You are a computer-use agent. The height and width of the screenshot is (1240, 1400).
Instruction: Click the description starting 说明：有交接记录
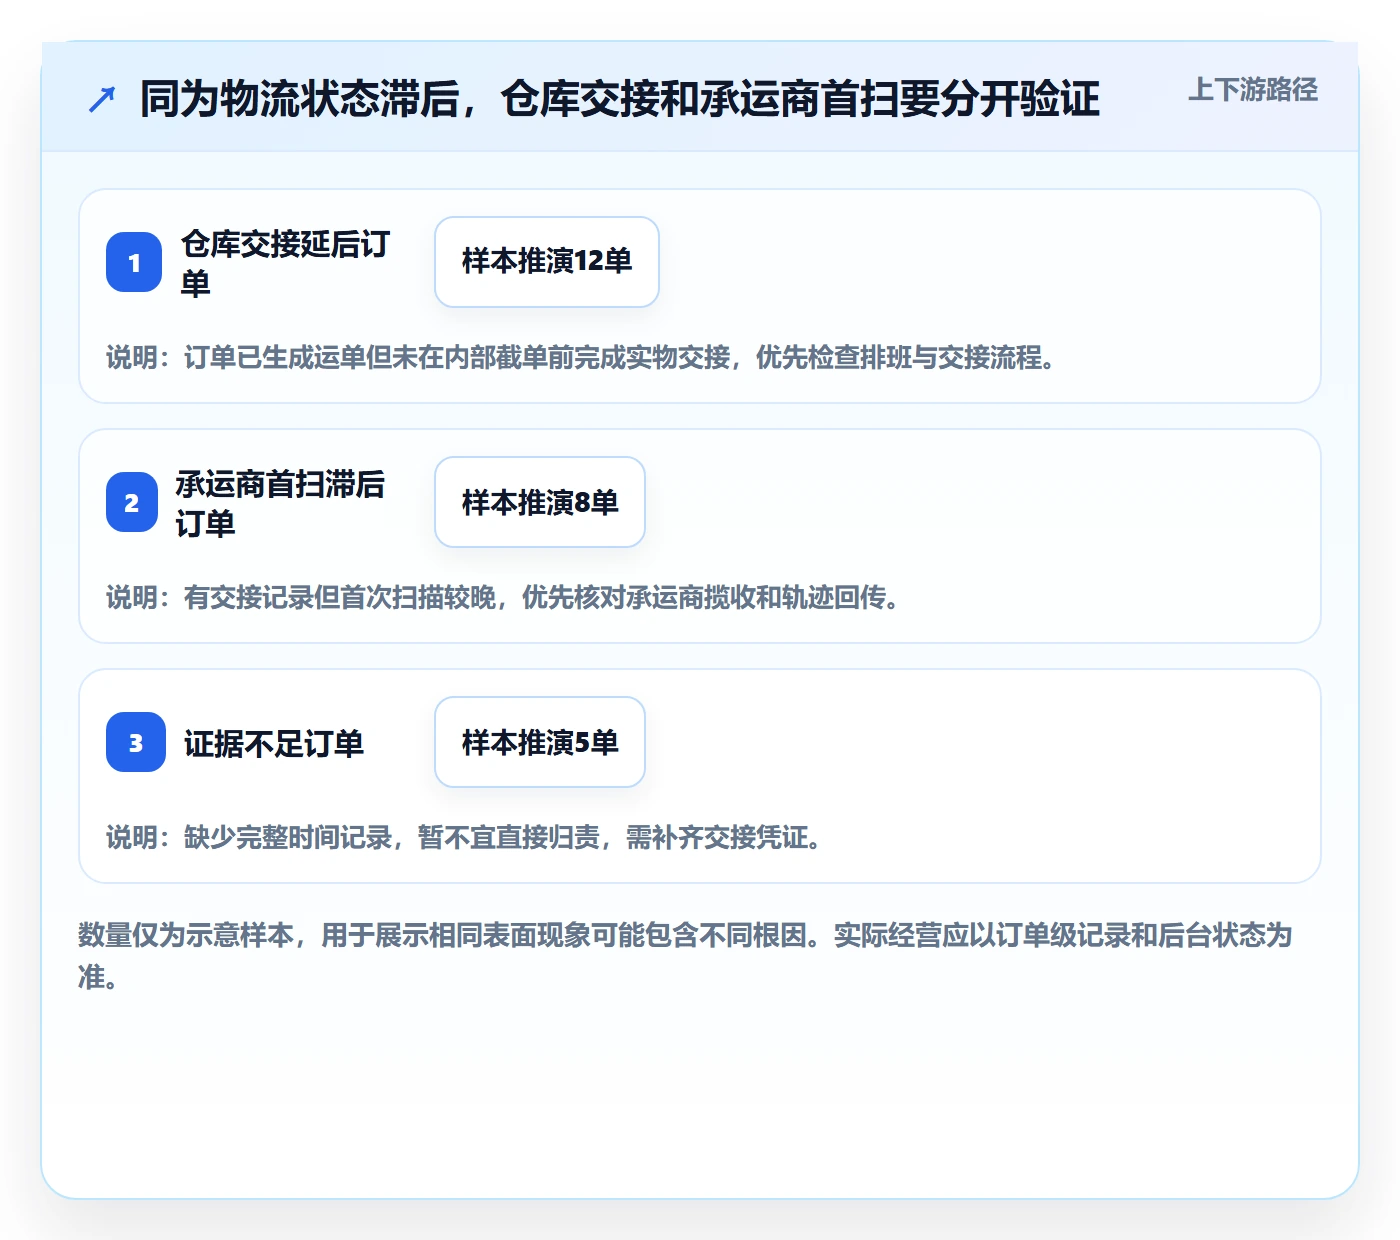coord(504,598)
